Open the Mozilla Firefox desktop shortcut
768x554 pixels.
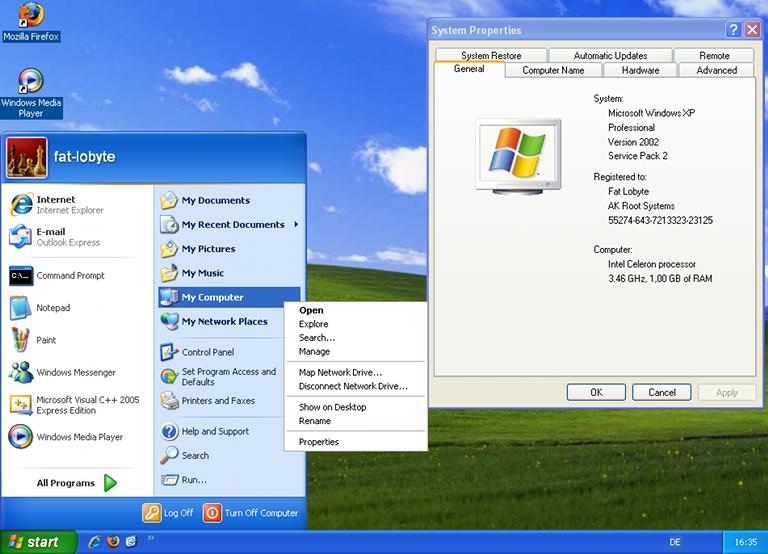coord(30,18)
